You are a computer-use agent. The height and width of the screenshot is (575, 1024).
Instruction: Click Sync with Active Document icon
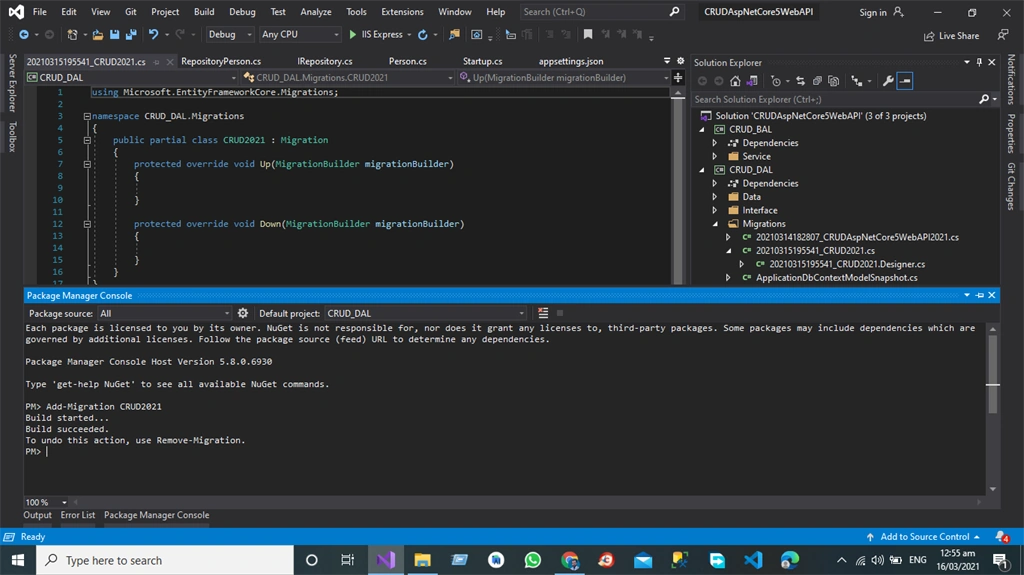[800, 81]
